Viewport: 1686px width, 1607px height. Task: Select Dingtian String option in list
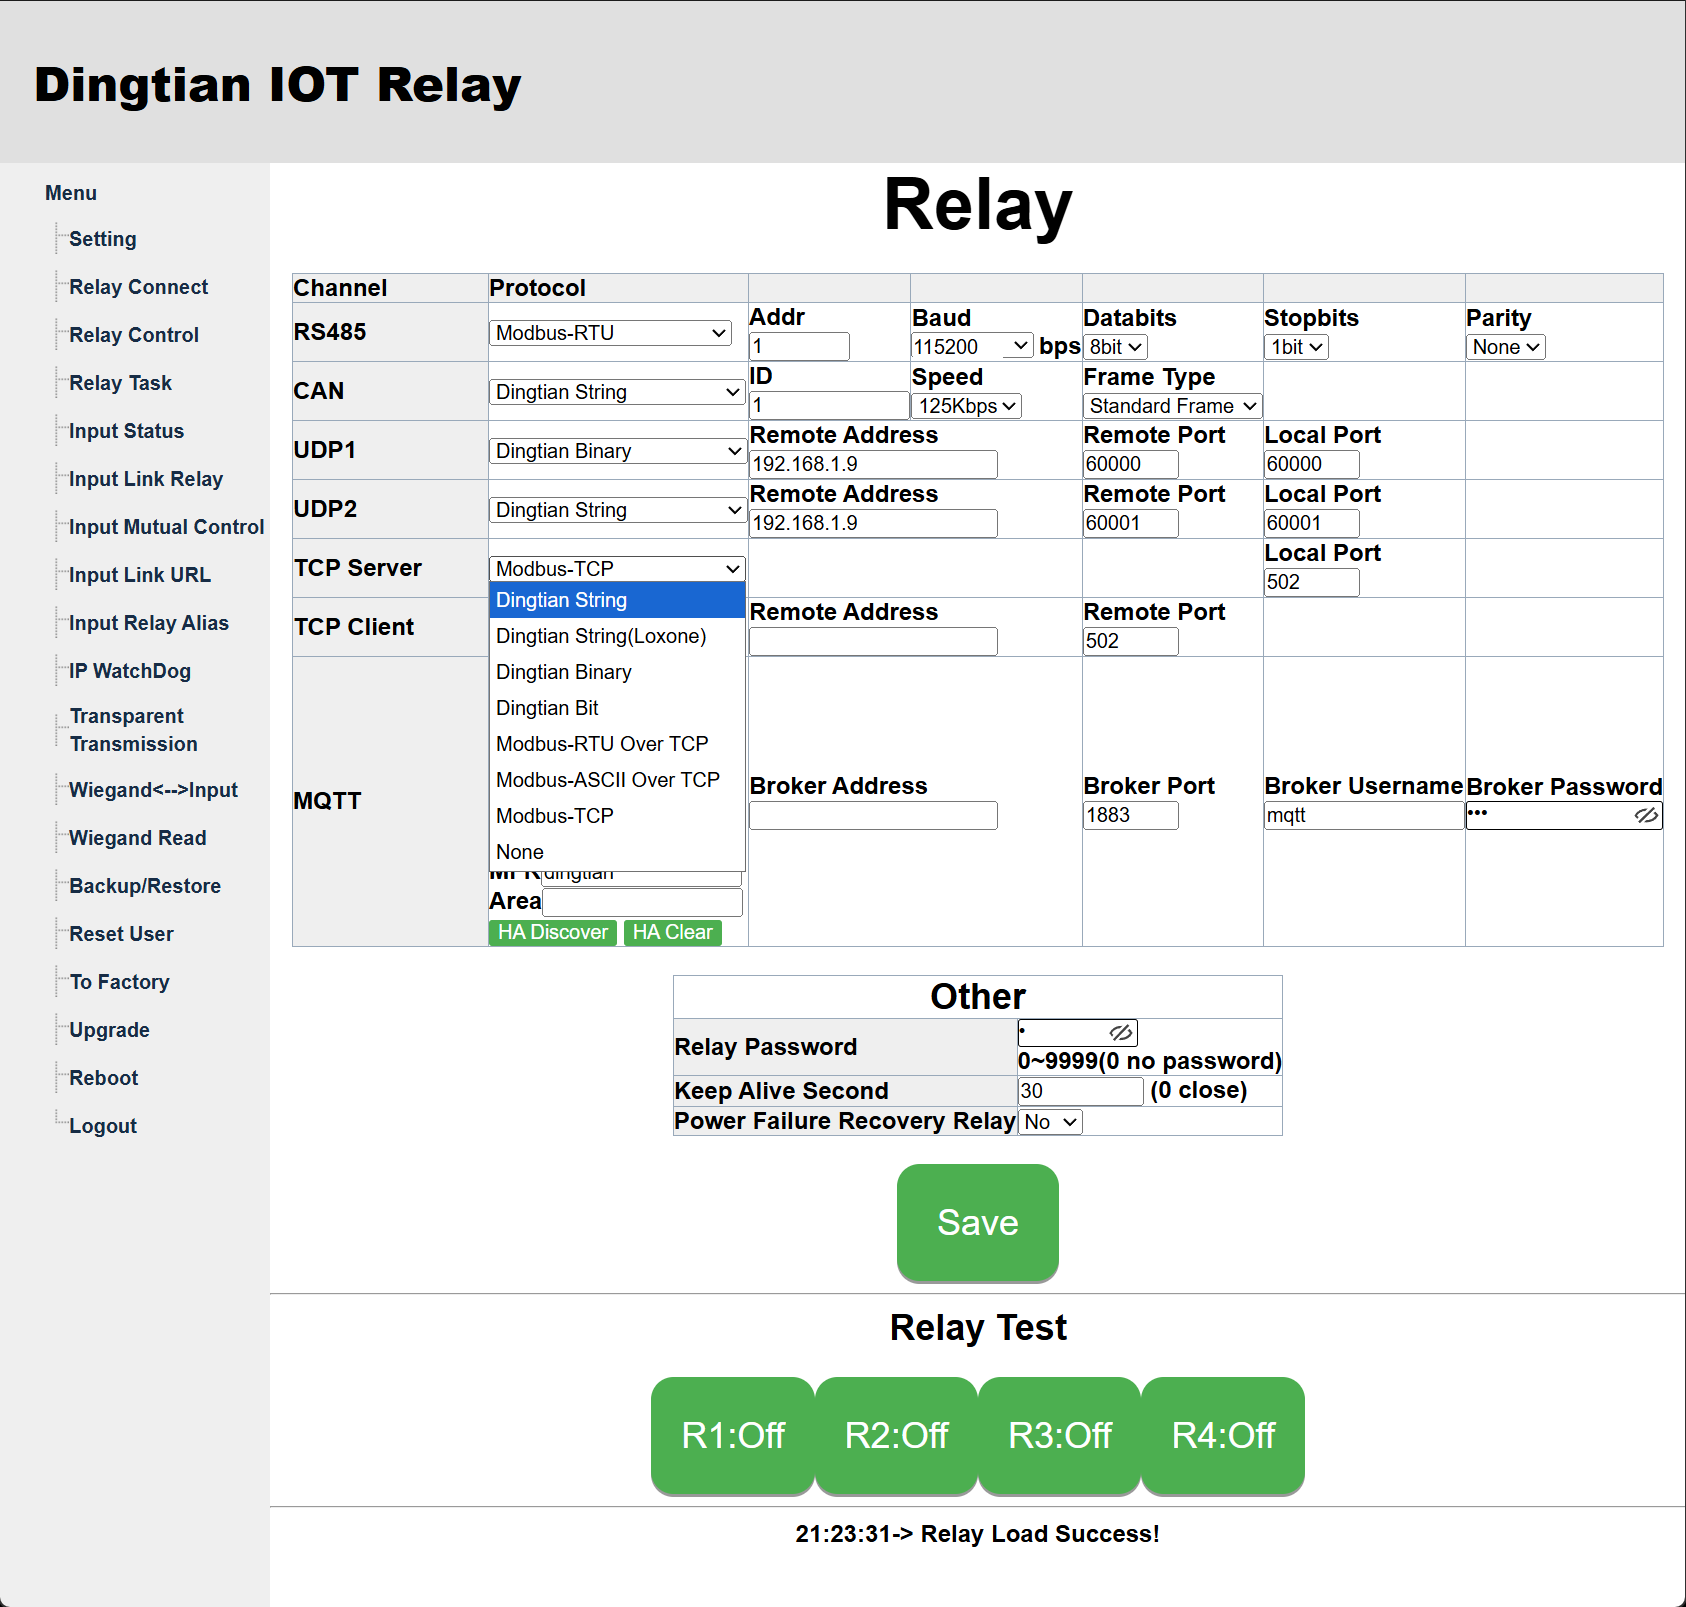tap(617, 600)
